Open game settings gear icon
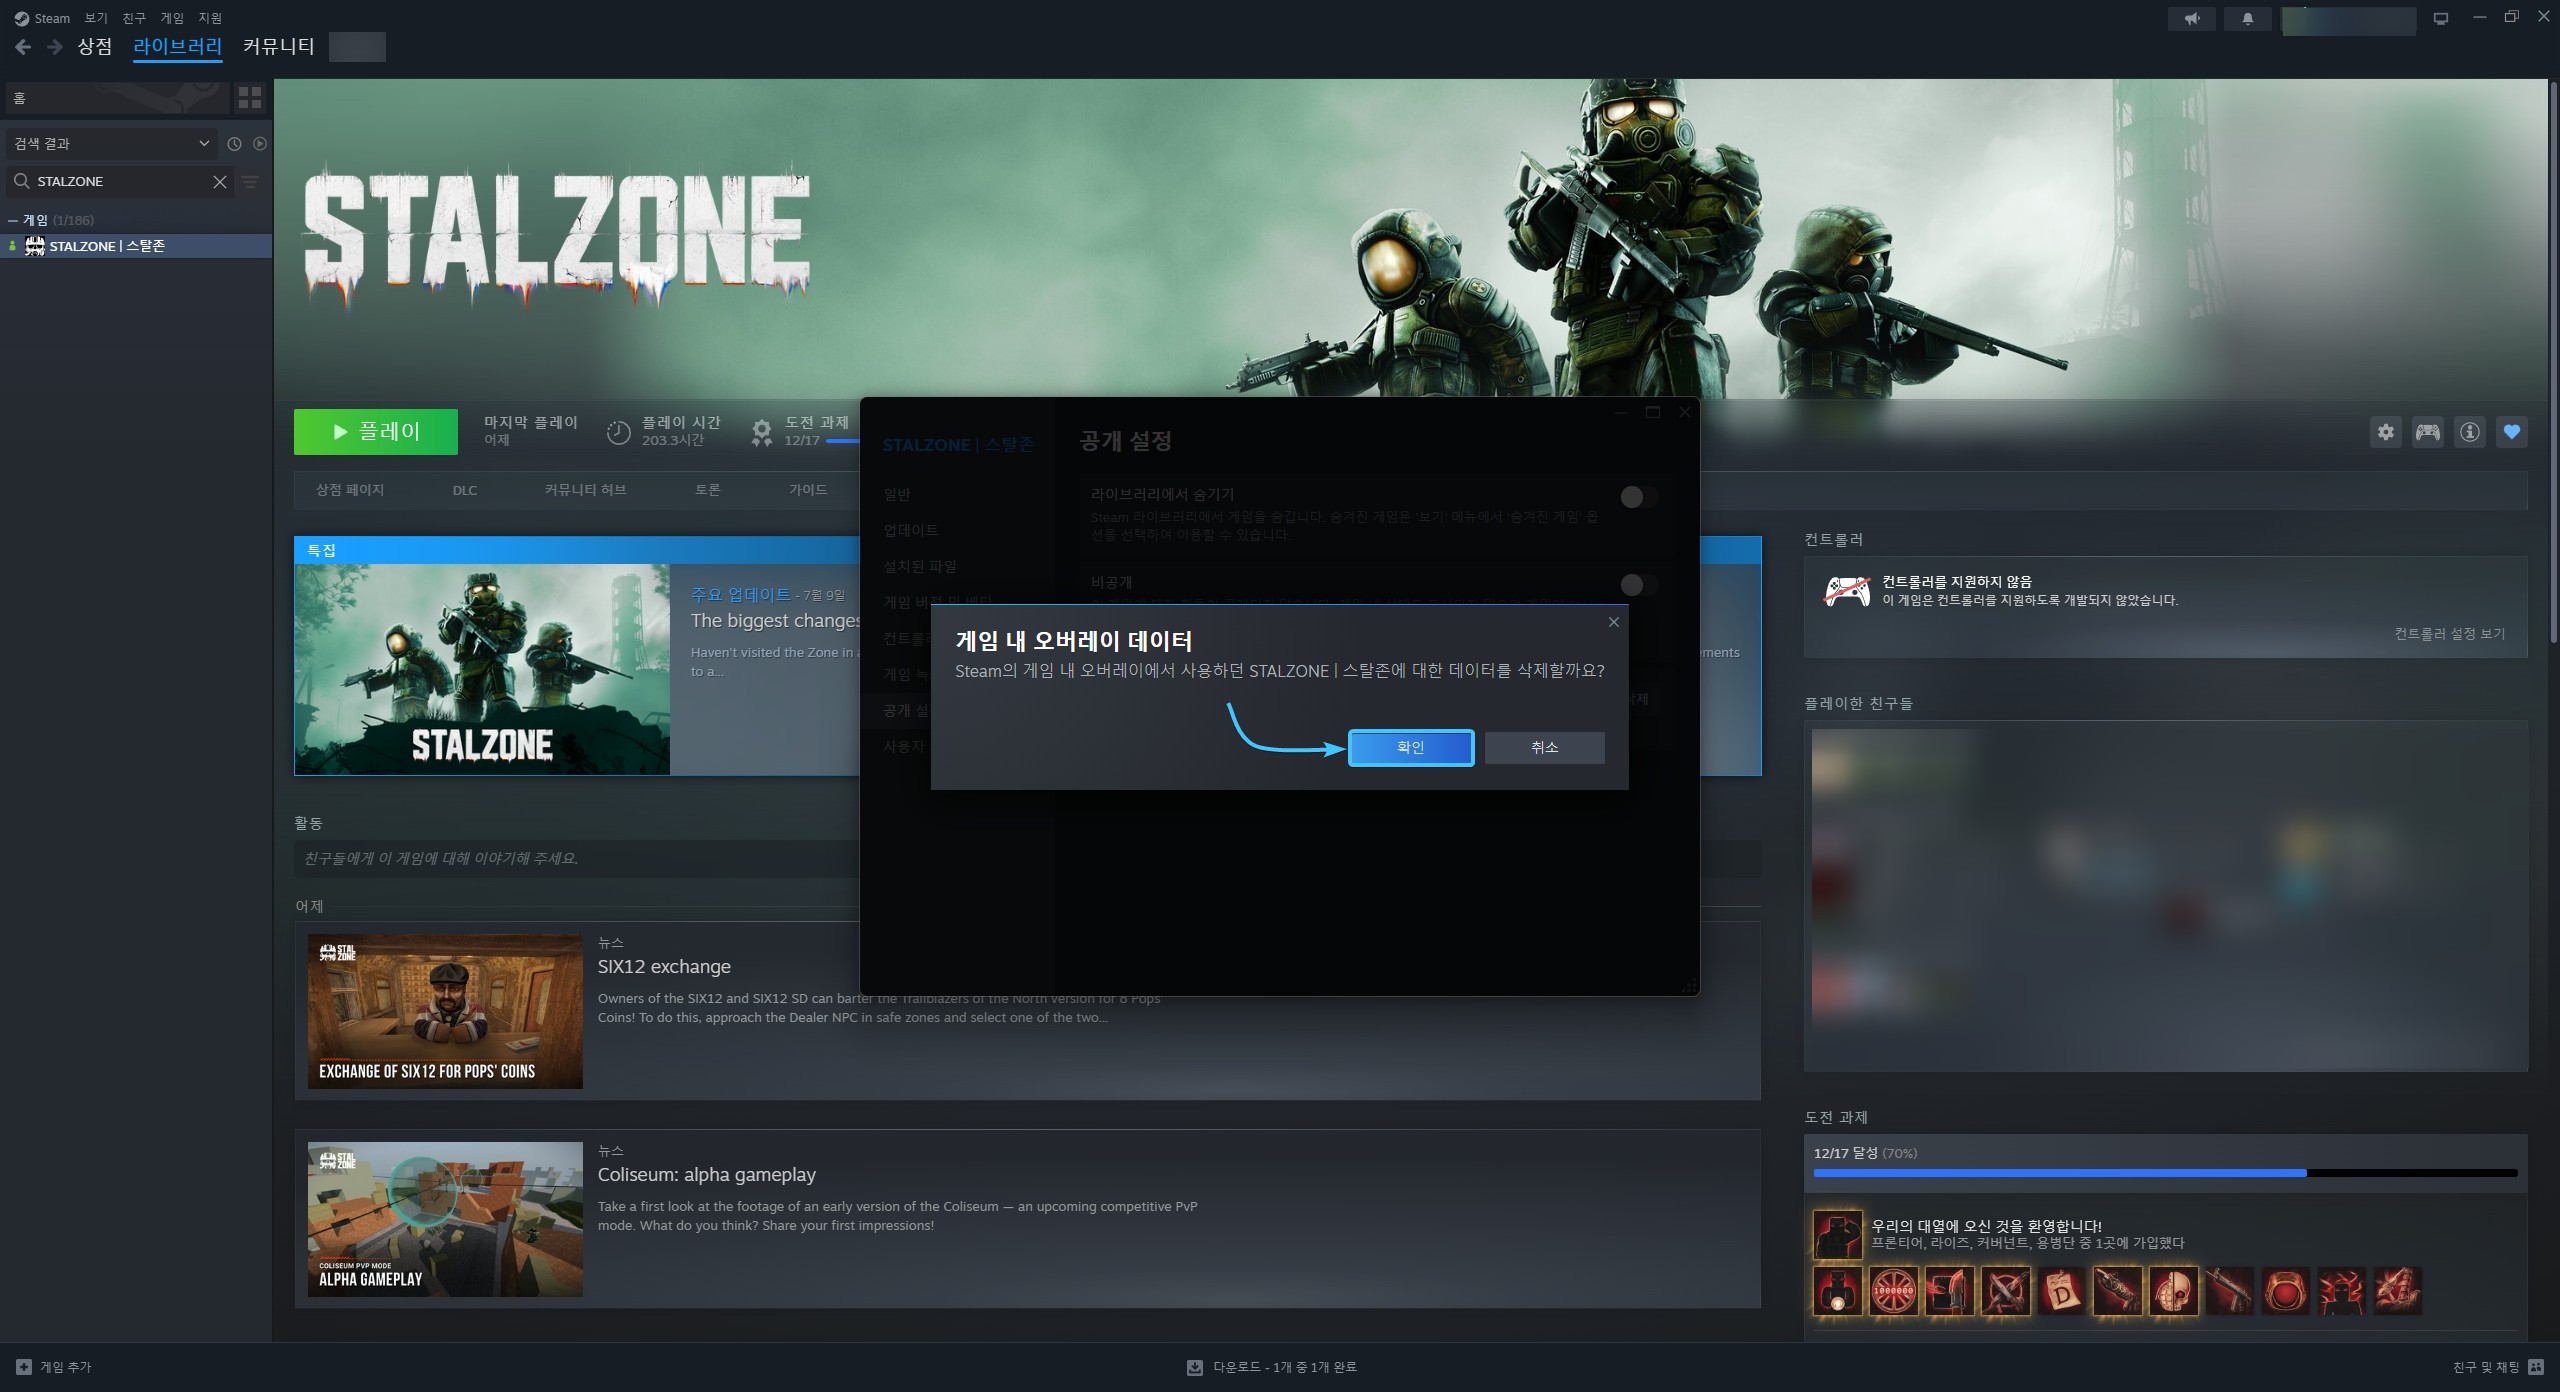This screenshot has height=1392, width=2560. point(2386,432)
